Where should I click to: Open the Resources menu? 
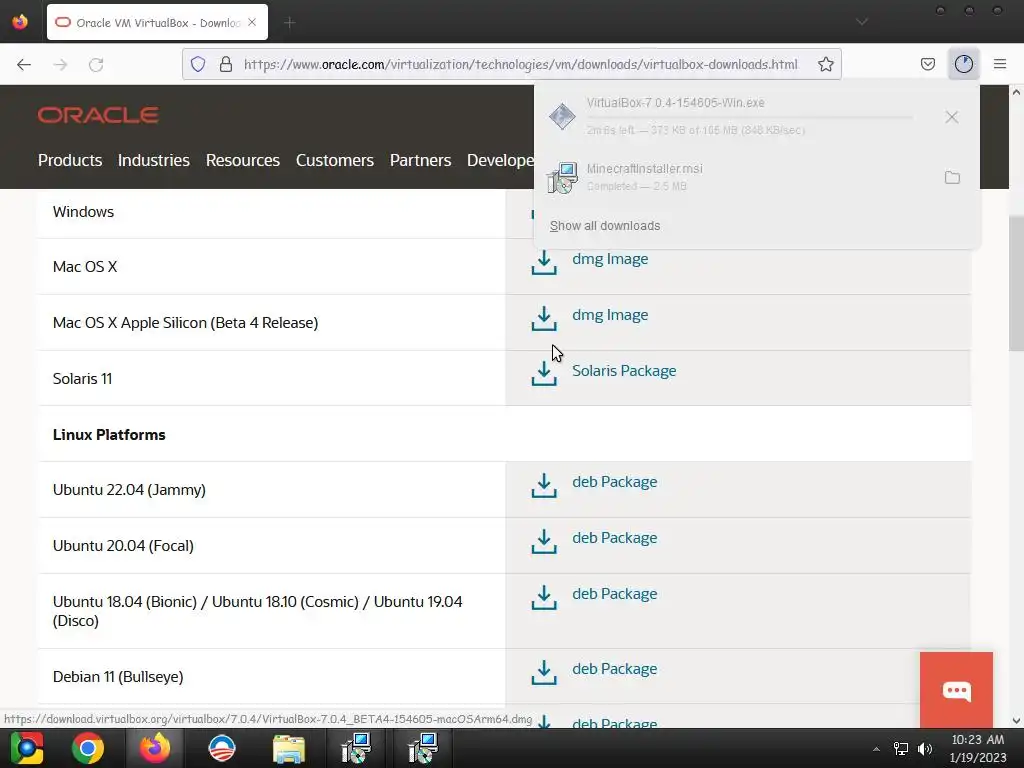coord(242,160)
